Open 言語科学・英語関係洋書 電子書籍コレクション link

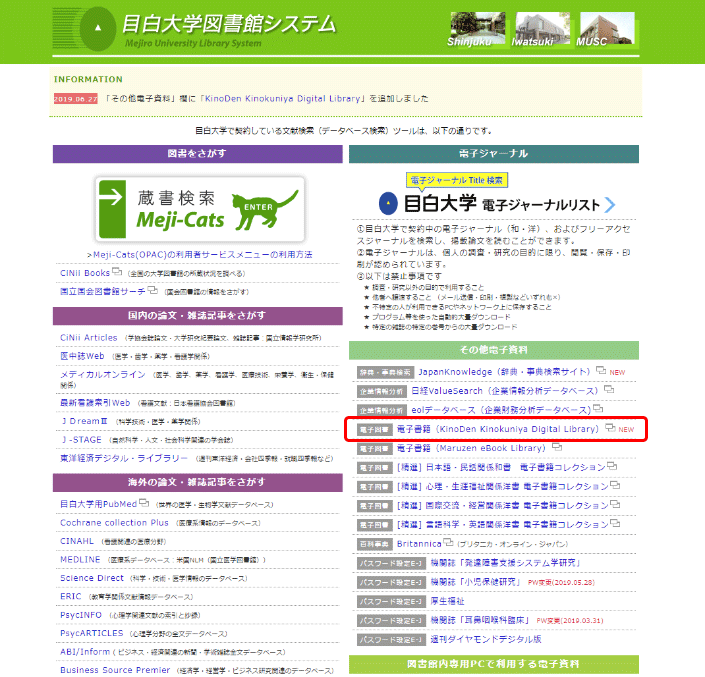pyautogui.click(x=502, y=524)
